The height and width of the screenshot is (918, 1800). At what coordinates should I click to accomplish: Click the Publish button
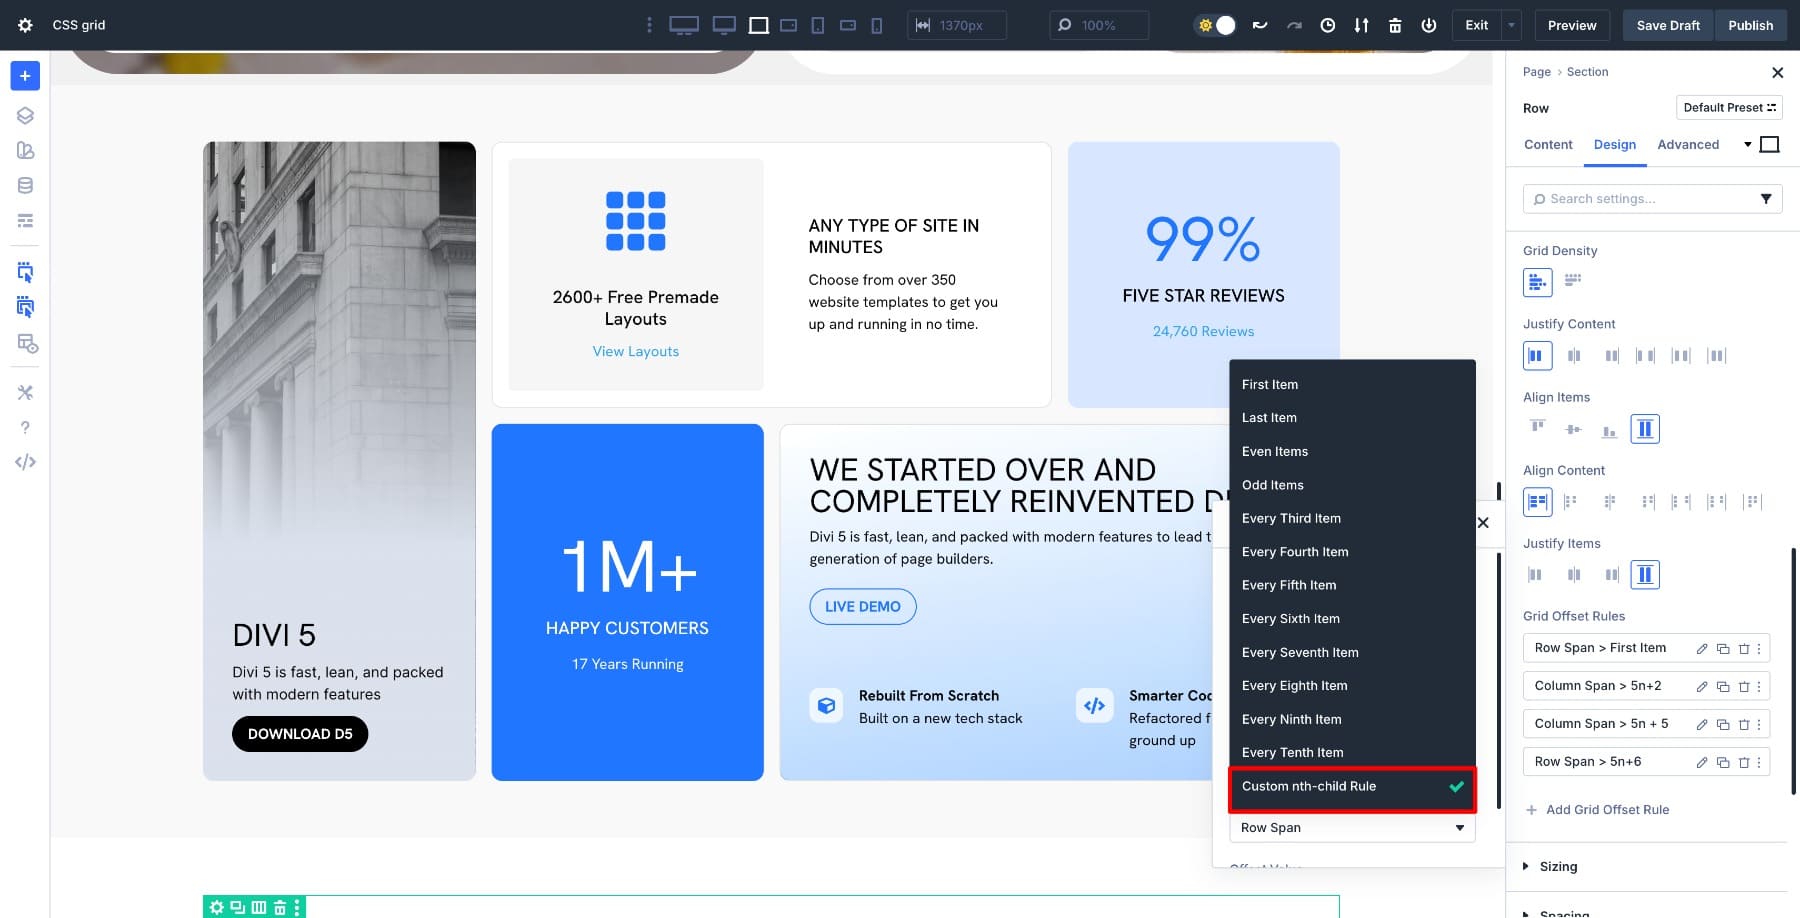[x=1749, y=25]
